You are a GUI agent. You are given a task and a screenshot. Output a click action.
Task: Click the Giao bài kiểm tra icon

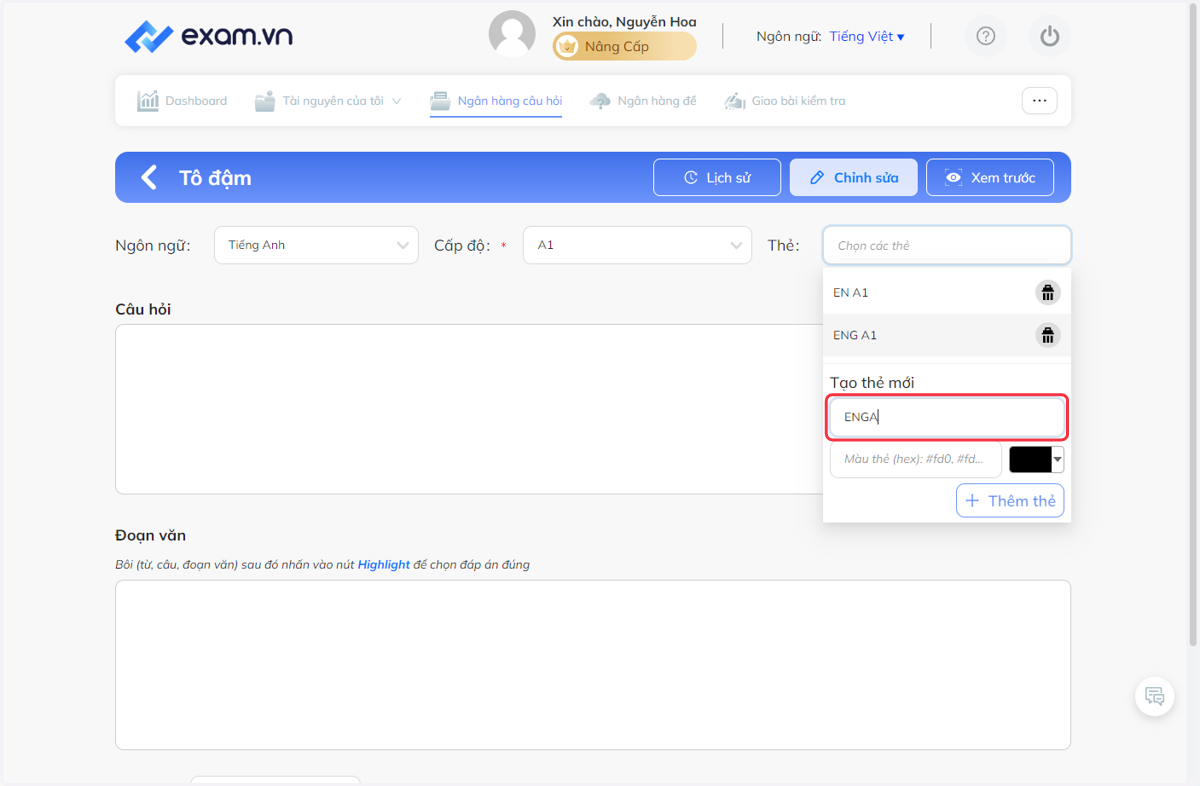coord(735,101)
